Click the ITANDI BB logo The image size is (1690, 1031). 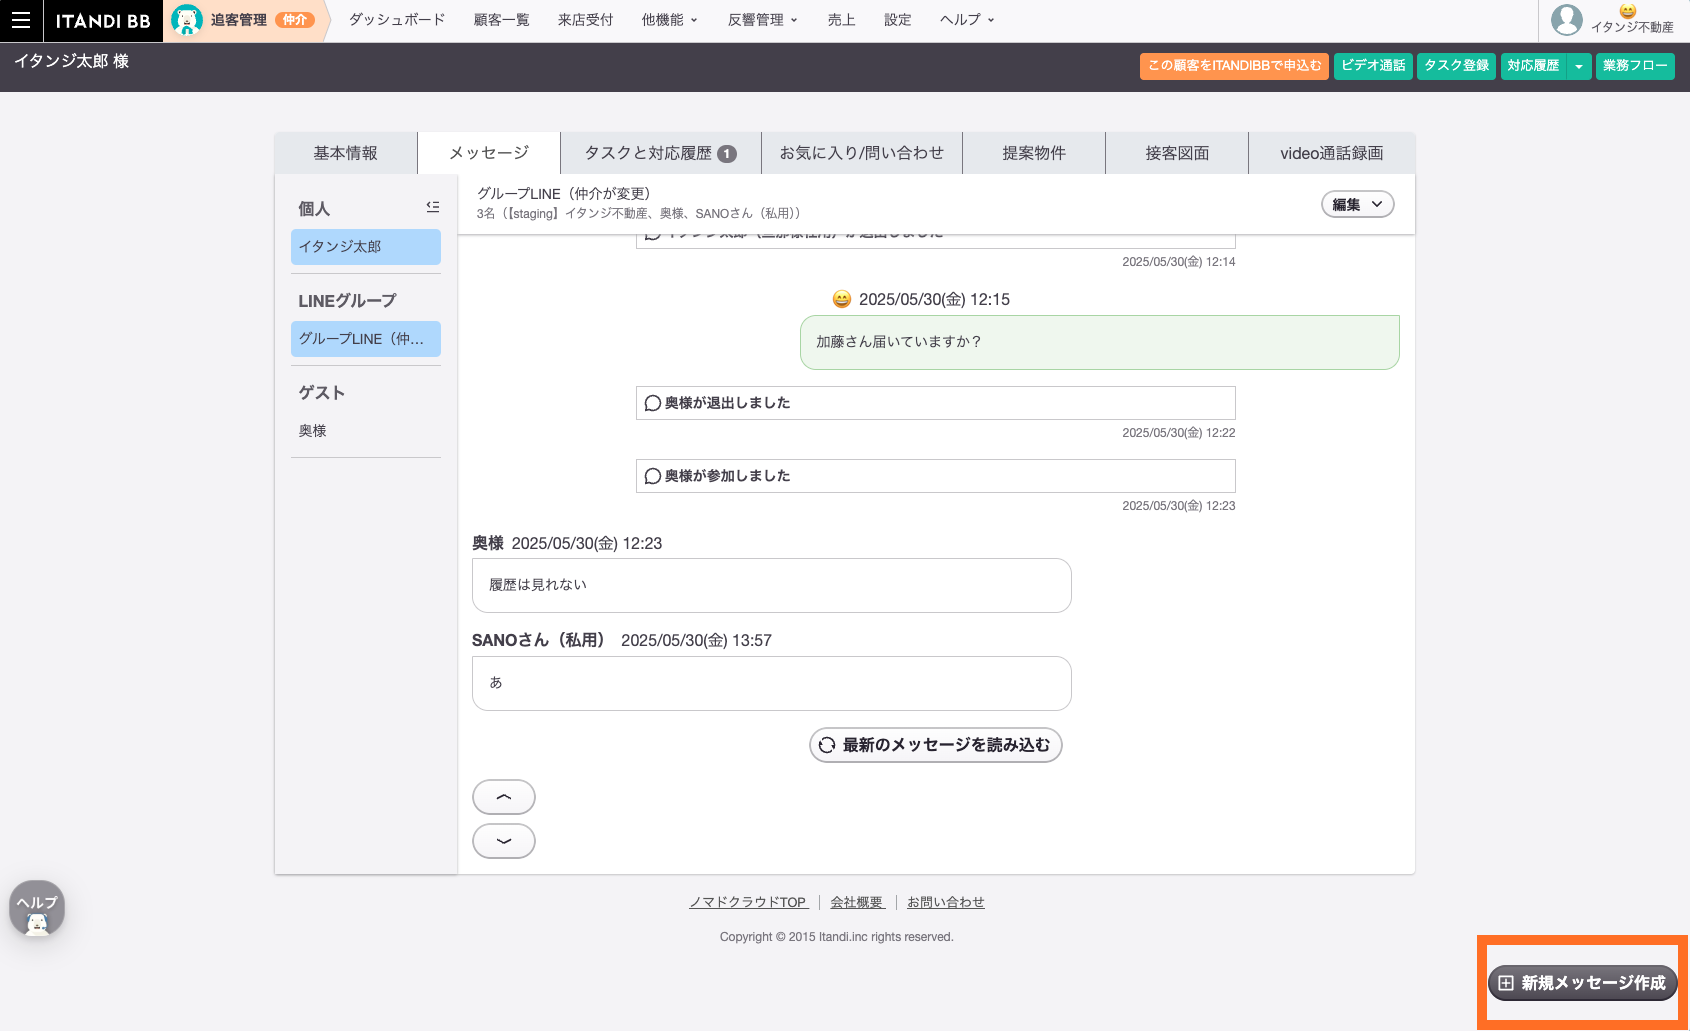[103, 21]
